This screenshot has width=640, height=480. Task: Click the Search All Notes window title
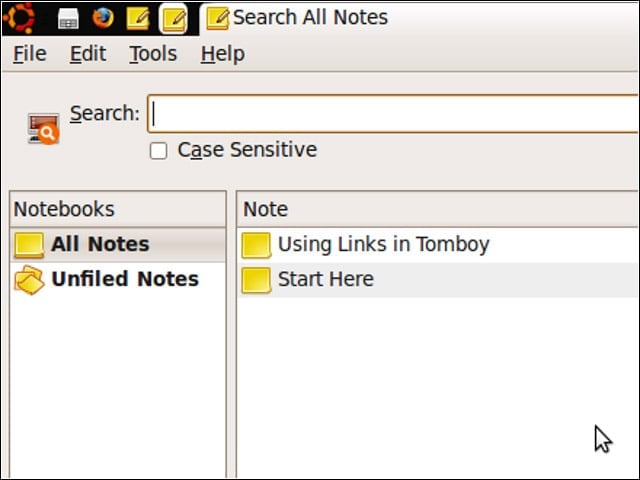pos(310,17)
